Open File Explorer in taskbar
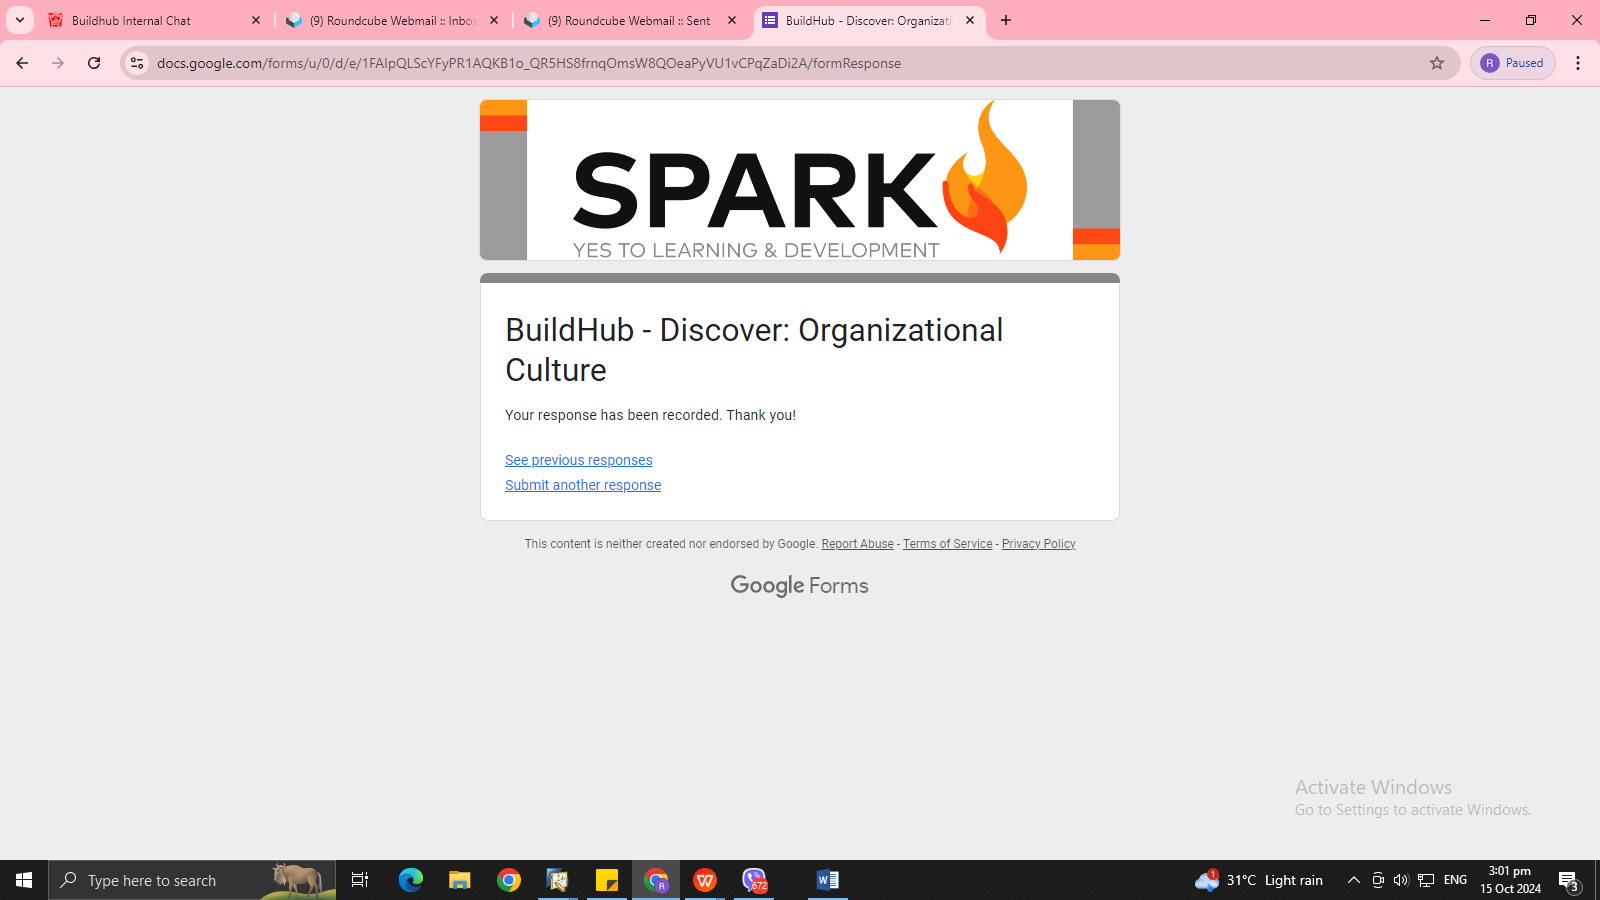 pyautogui.click(x=459, y=880)
